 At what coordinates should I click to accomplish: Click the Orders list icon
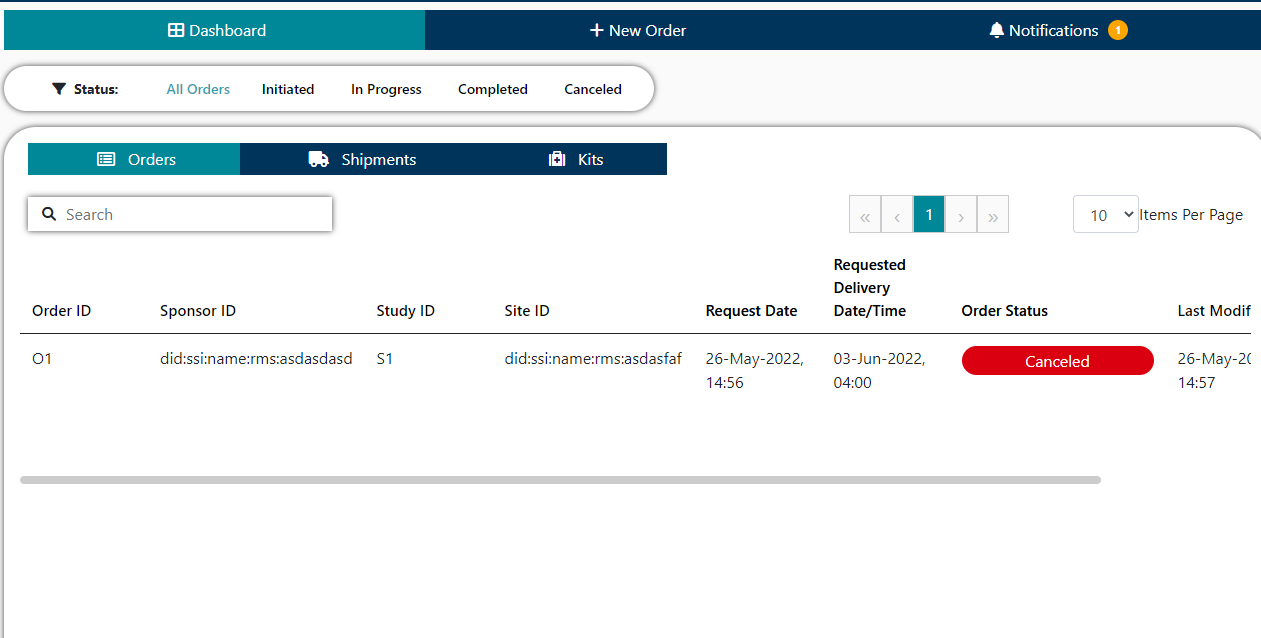click(x=107, y=158)
